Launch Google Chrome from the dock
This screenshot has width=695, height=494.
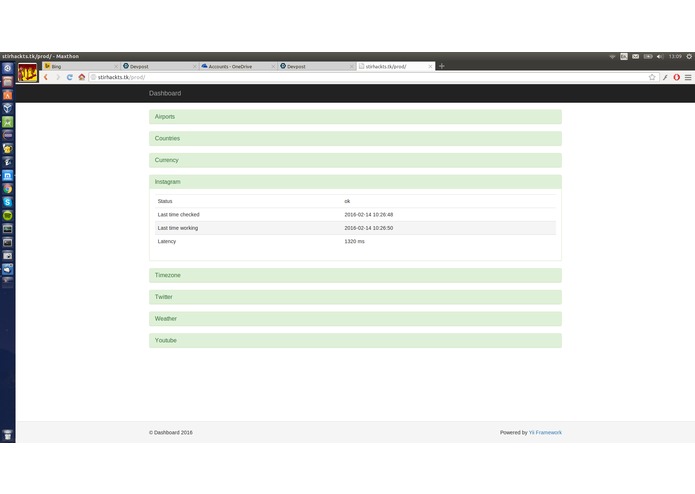8,189
